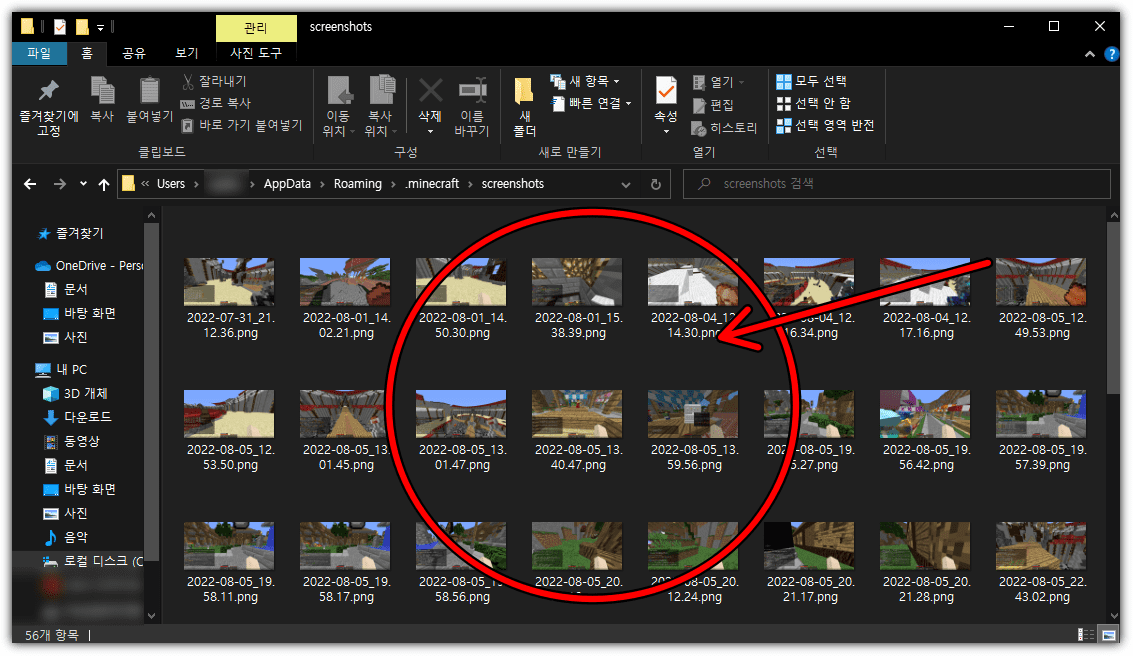Open the Help question mark icon
Screen dimensions: 1133x656
pyautogui.click(x=1111, y=54)
